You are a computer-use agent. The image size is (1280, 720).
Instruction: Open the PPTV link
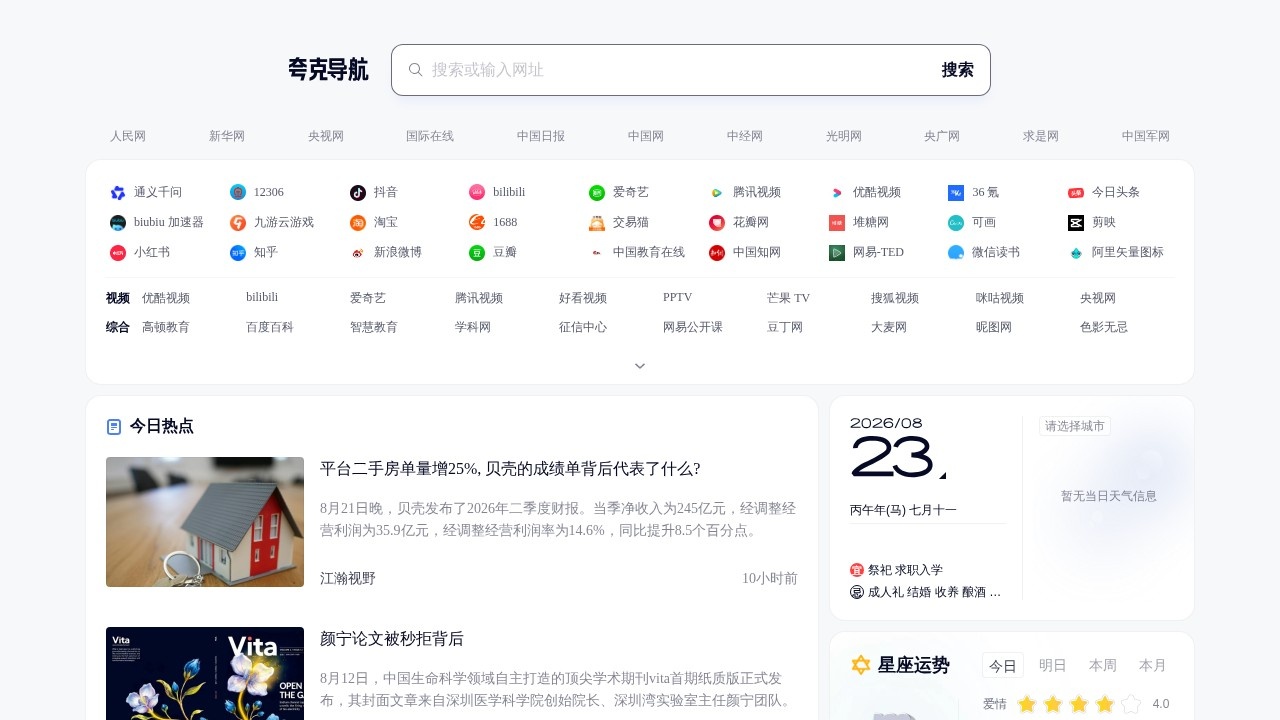[x=677, y=297]
